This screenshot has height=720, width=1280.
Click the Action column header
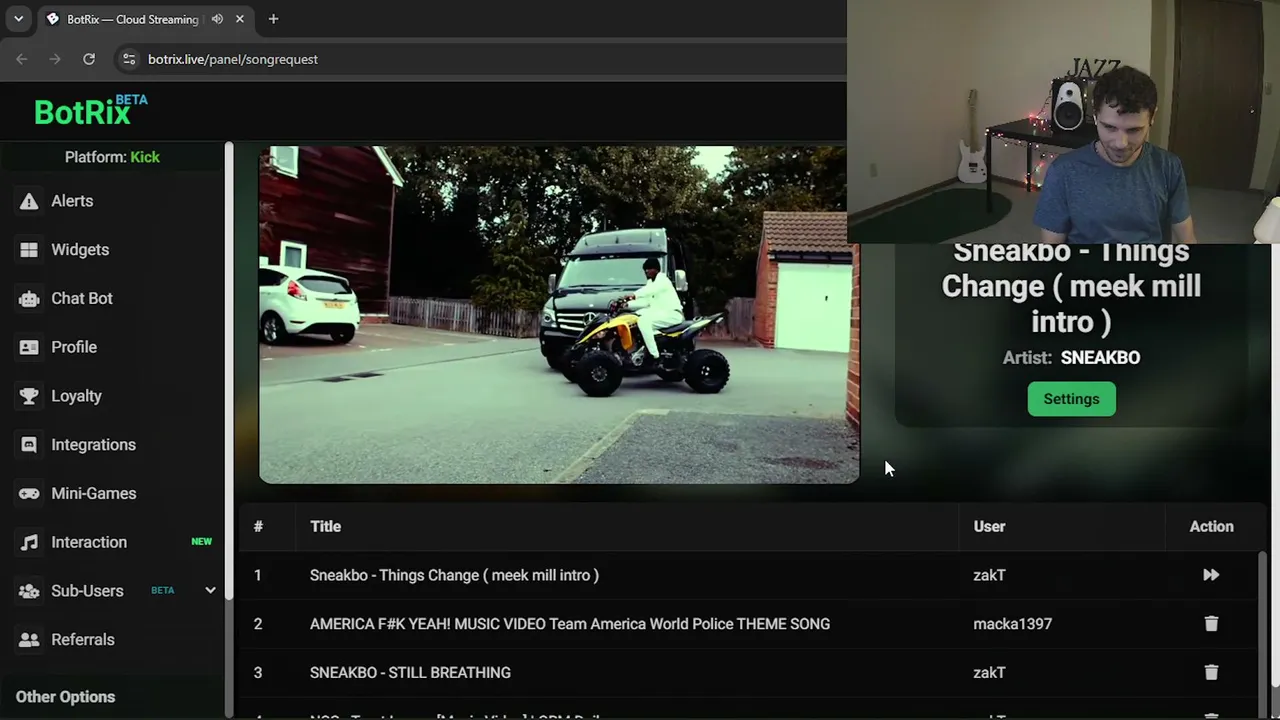(1211, 526)
